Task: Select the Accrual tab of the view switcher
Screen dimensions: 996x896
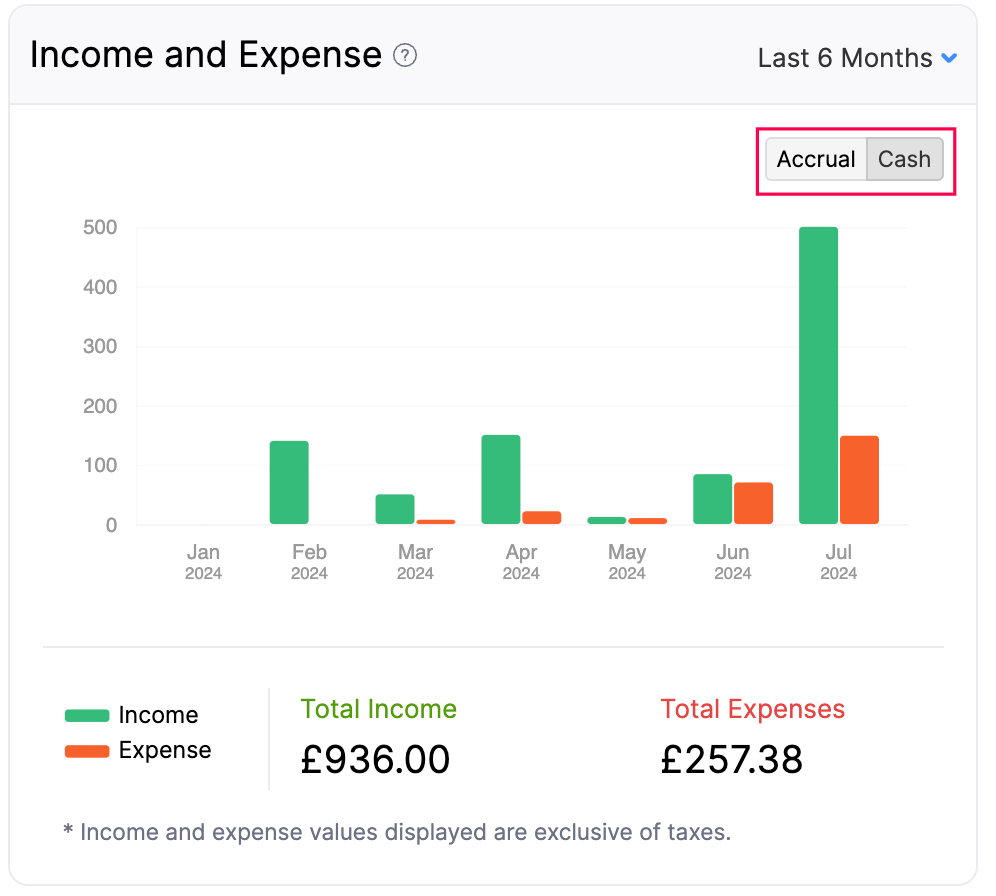Action: [x=816, y=159]
